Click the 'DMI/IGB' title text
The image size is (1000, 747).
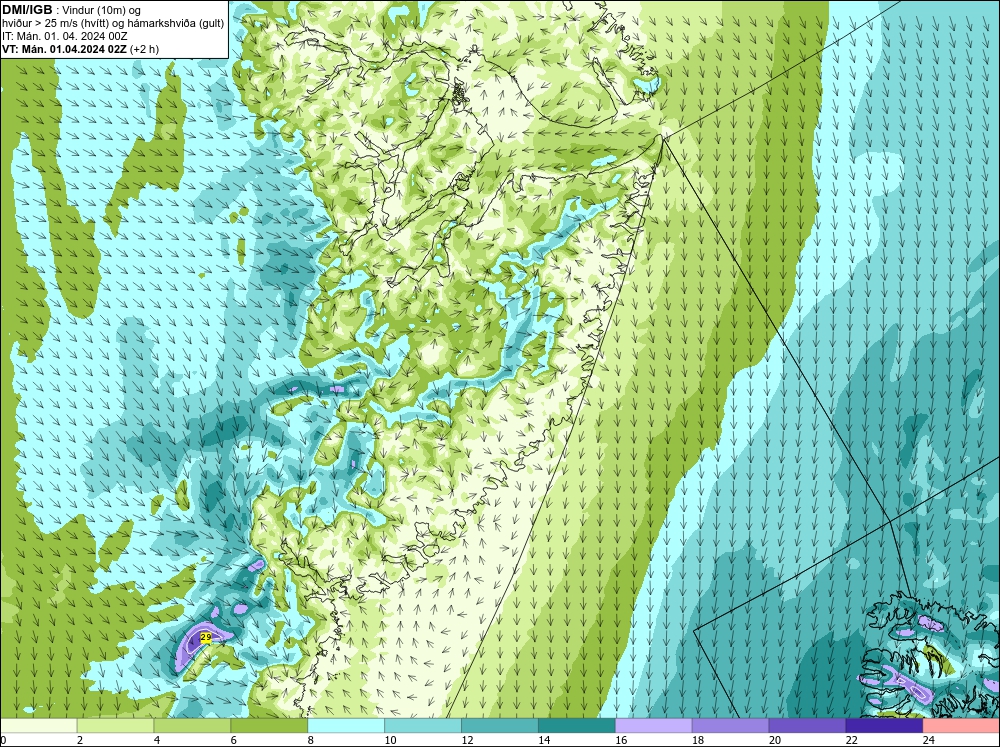pos(27,10)
